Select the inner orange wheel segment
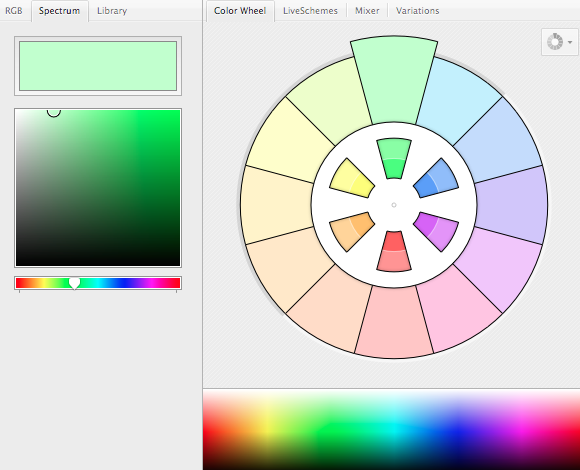The width and height of the screenshot is (580, 470). [x=351, y=231]
